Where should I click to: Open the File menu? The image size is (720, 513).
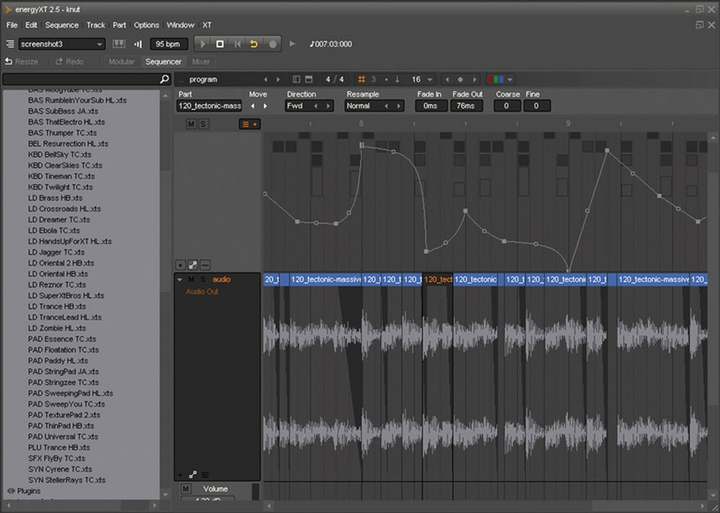12,25
